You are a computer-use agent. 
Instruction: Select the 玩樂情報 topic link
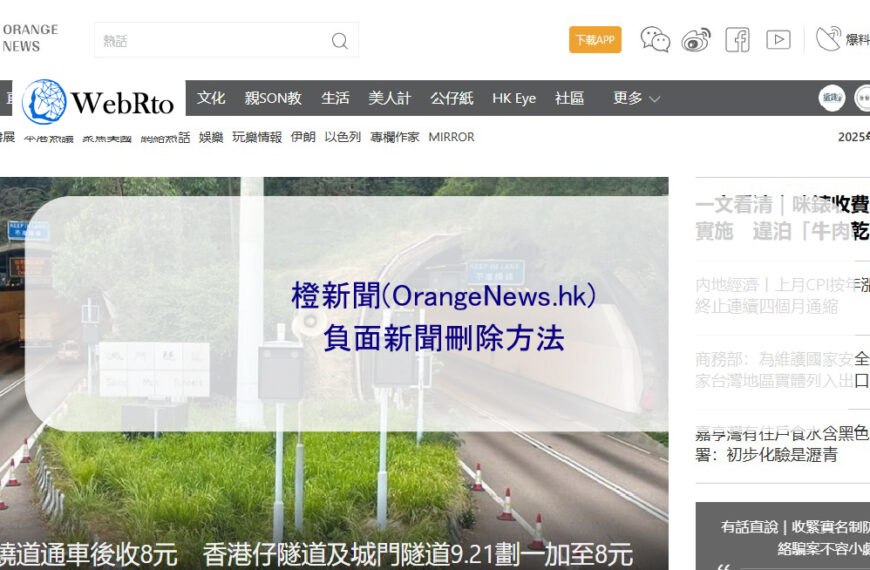tap(257, 137)
